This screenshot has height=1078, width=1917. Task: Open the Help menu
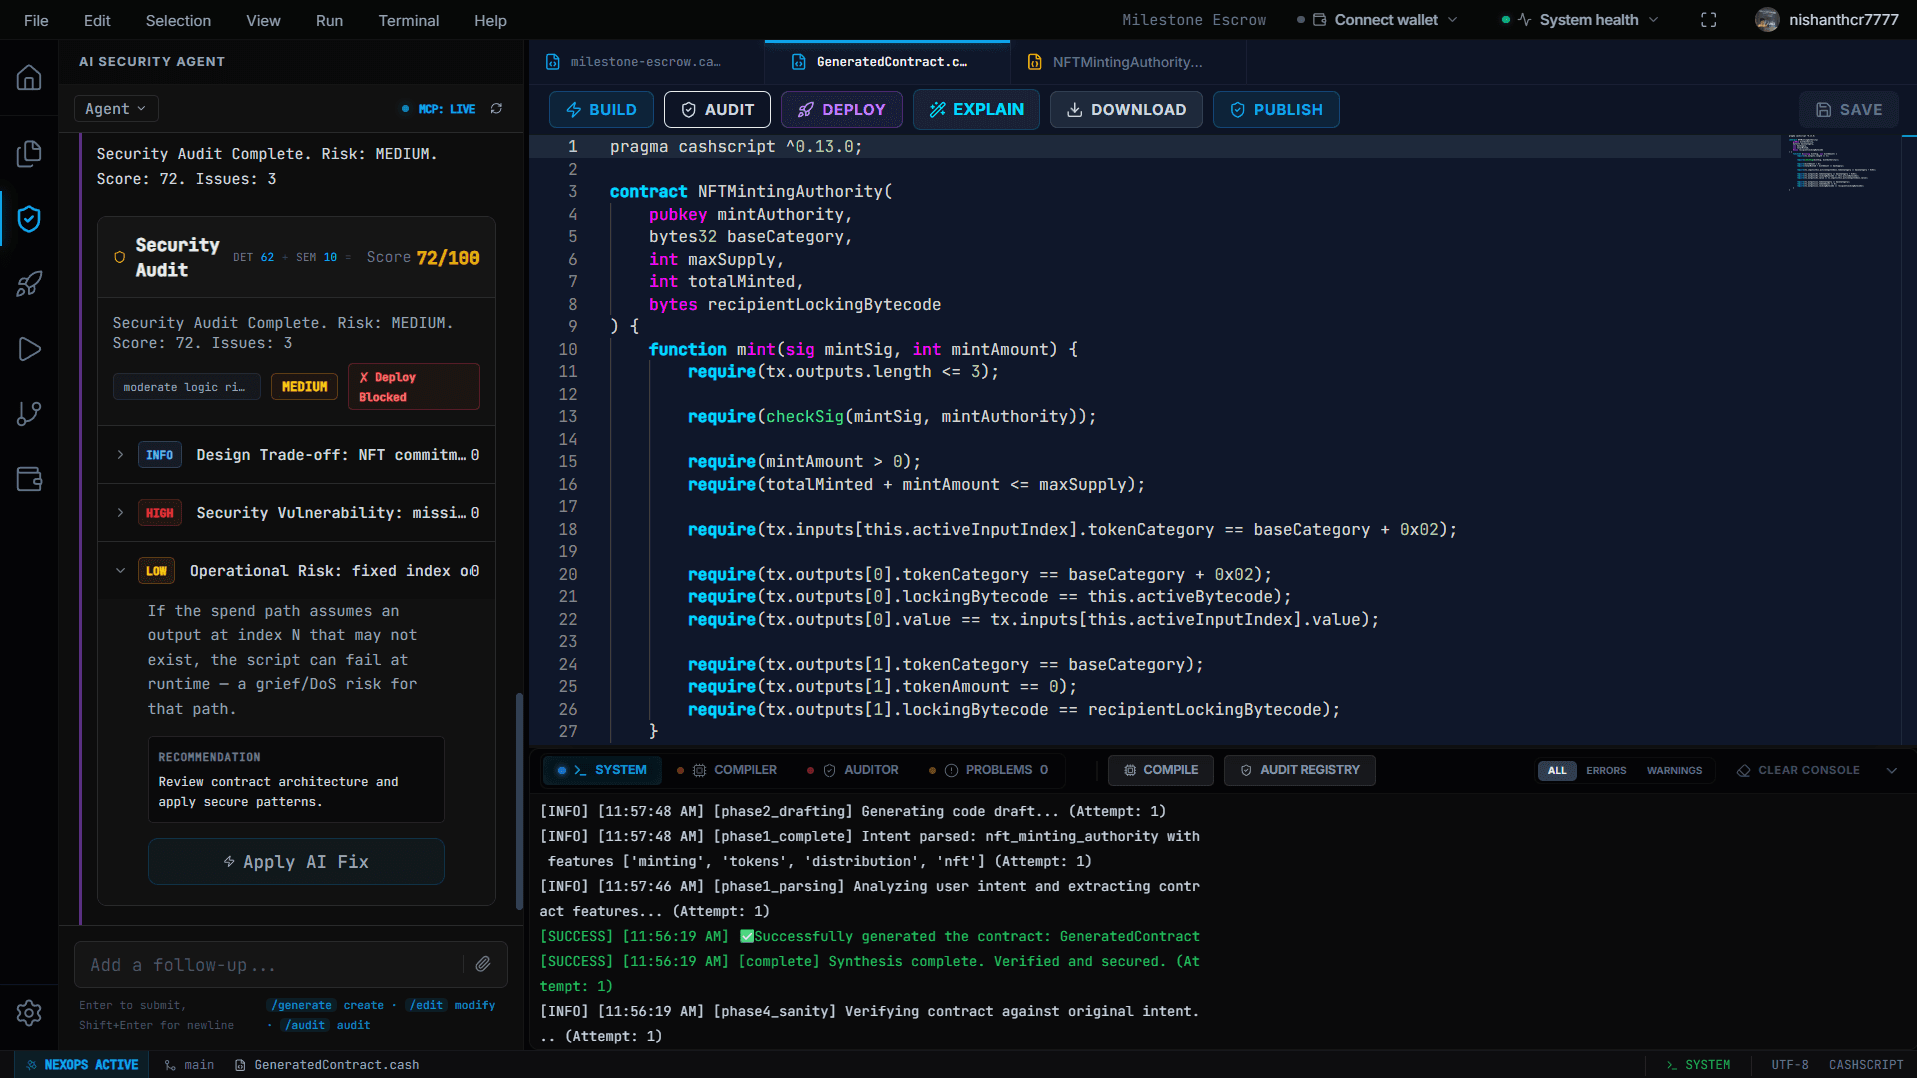tap(490, 20)
